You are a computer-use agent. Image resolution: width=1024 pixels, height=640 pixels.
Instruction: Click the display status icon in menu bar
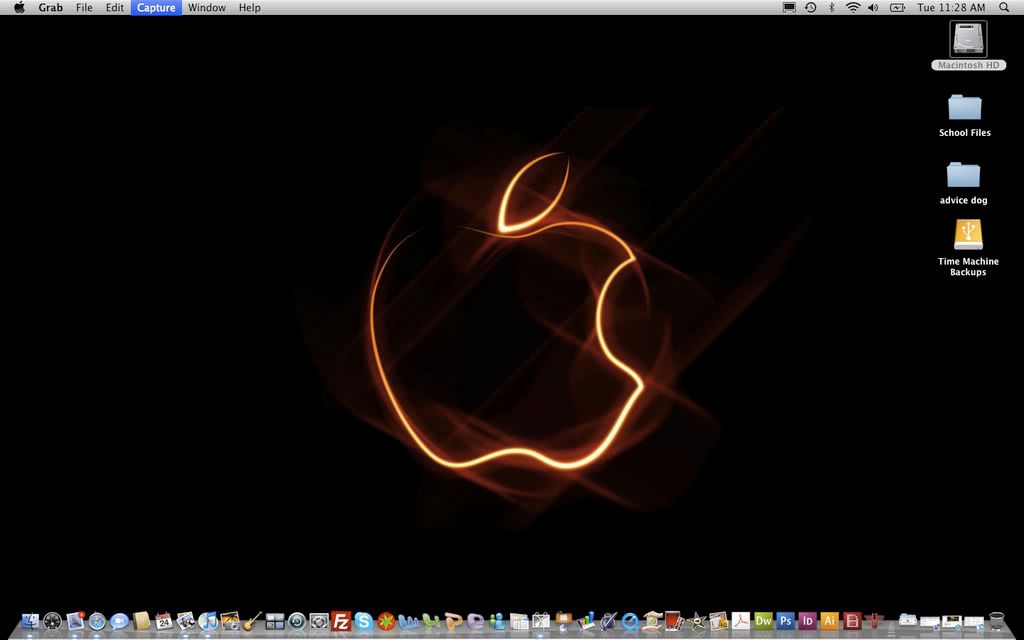[x=789, y=7]
